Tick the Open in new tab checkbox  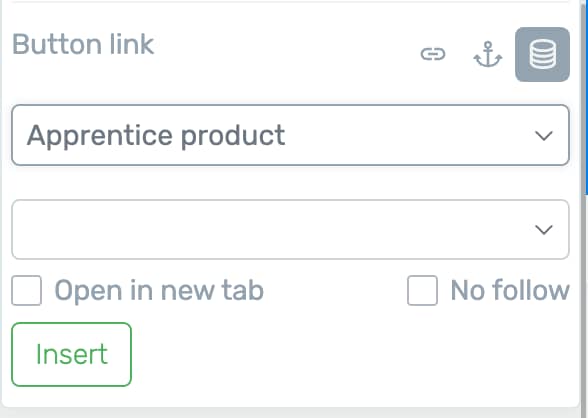click(26, 291)
